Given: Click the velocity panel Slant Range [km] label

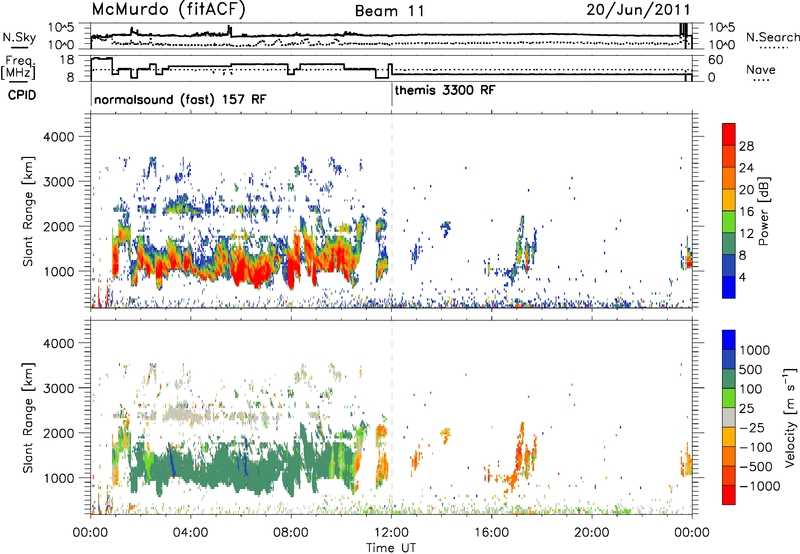Looking at the screenshot, I should click(28, 417).
